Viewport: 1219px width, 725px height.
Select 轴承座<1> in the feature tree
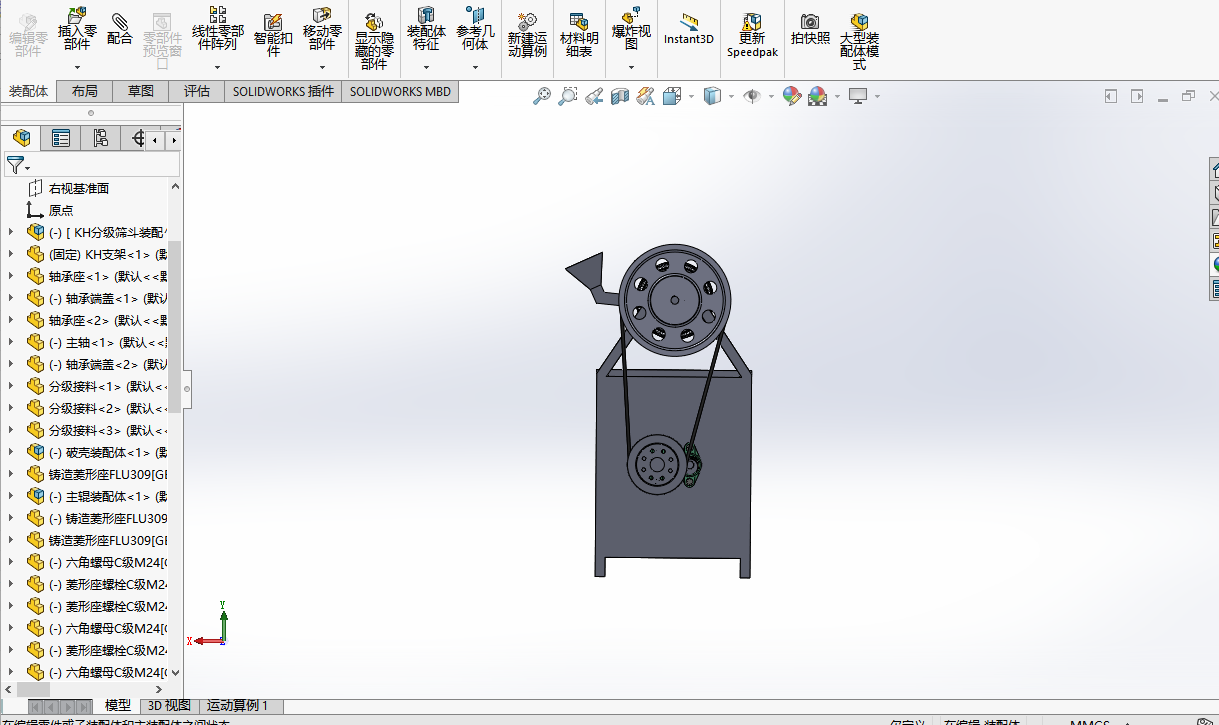point(109,276)
